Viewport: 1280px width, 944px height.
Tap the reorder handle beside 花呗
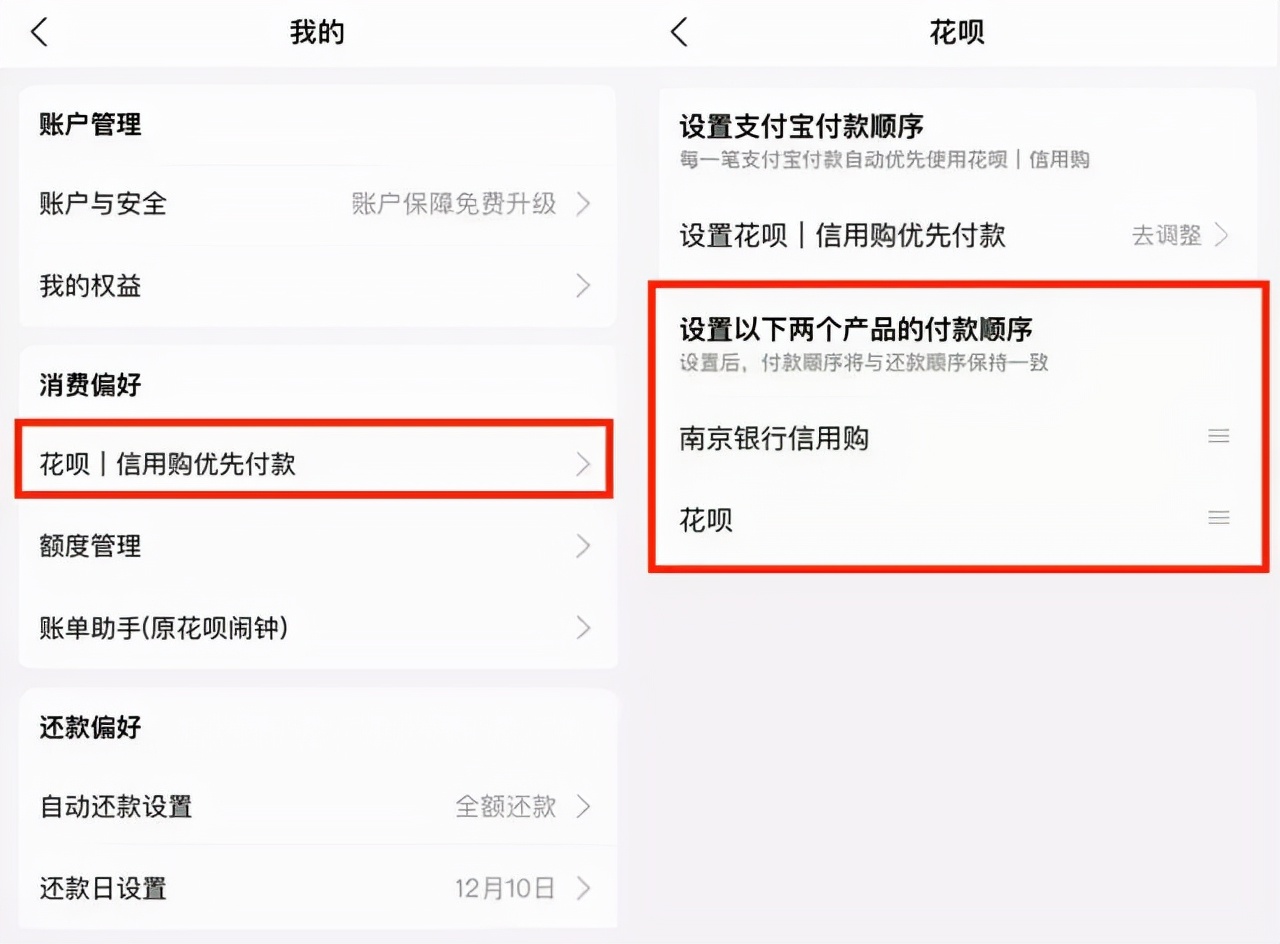[1218, 517]
